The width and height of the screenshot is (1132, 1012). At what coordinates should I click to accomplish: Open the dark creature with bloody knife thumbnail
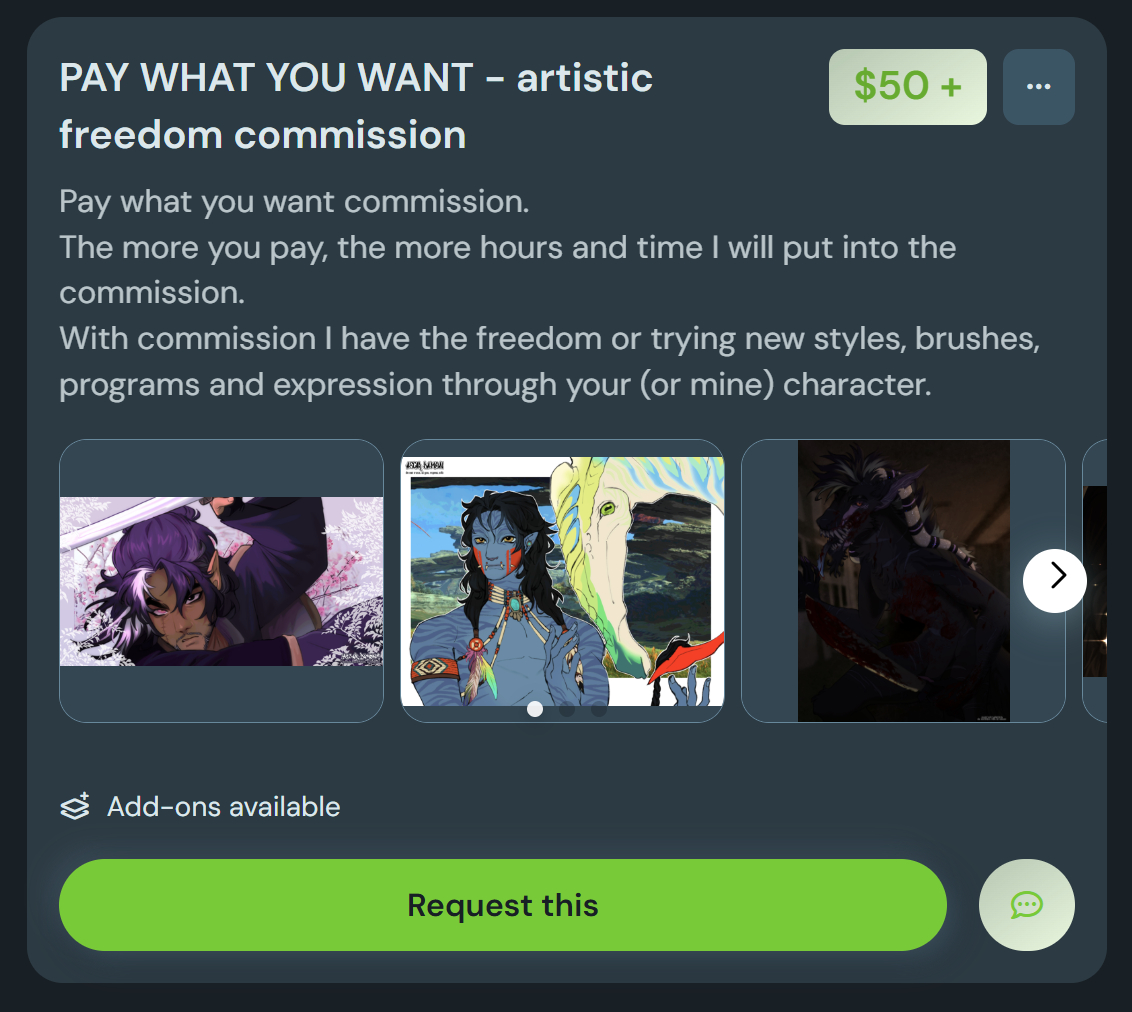click(903, 580)
